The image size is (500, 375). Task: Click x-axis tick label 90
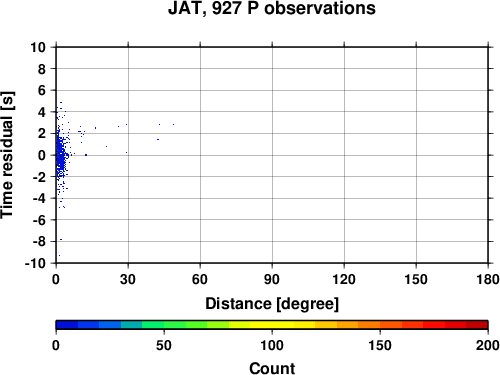[x=272, y=279]
